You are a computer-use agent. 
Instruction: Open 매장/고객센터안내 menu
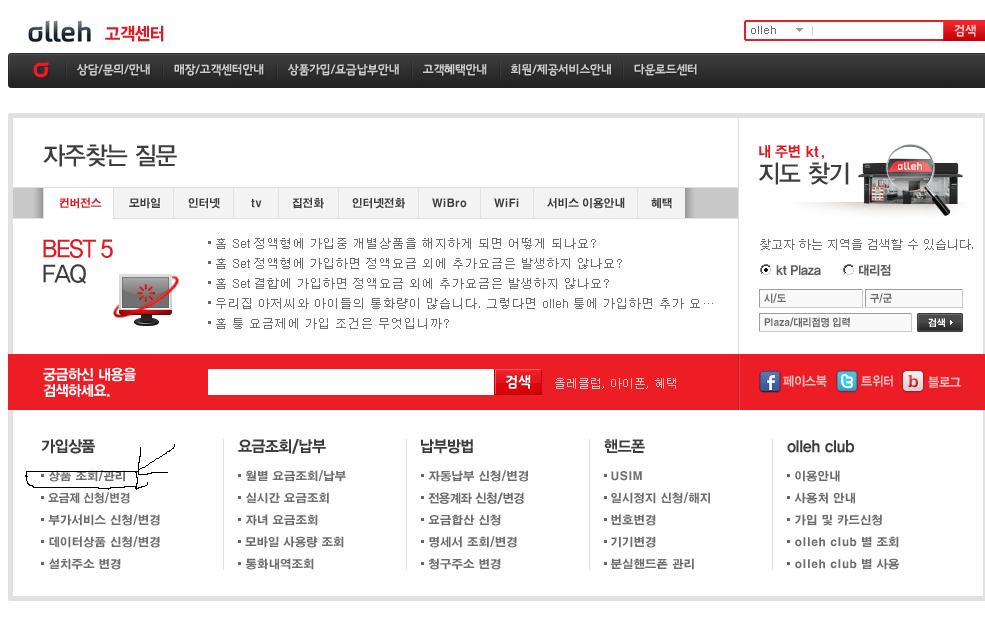click(219, 70)
